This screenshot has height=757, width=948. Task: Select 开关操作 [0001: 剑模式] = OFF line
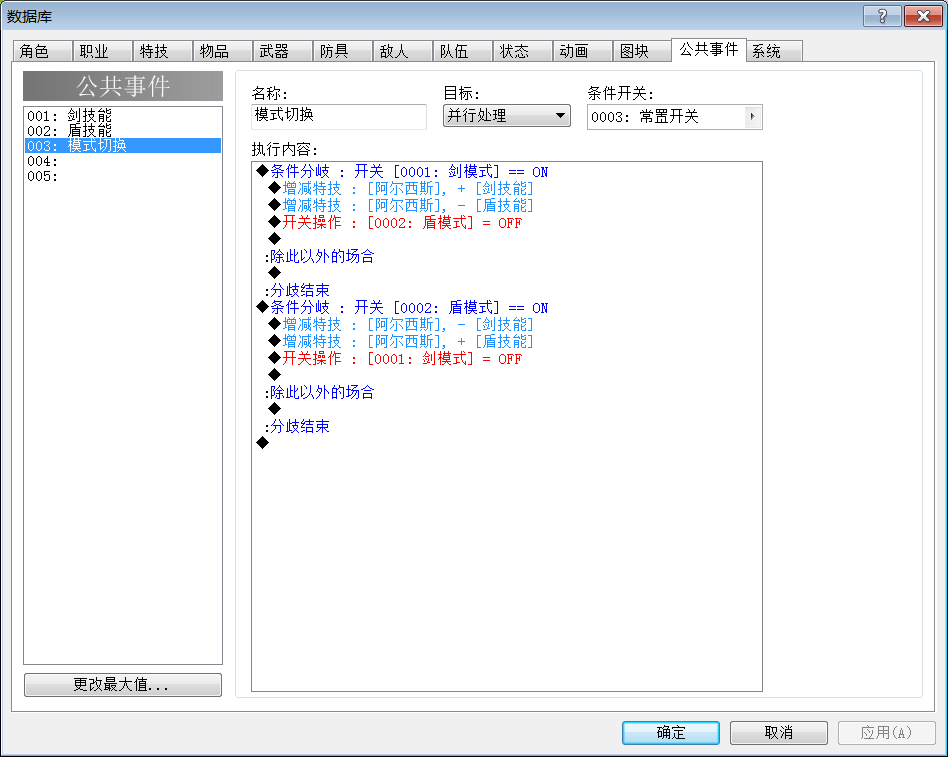395,359
